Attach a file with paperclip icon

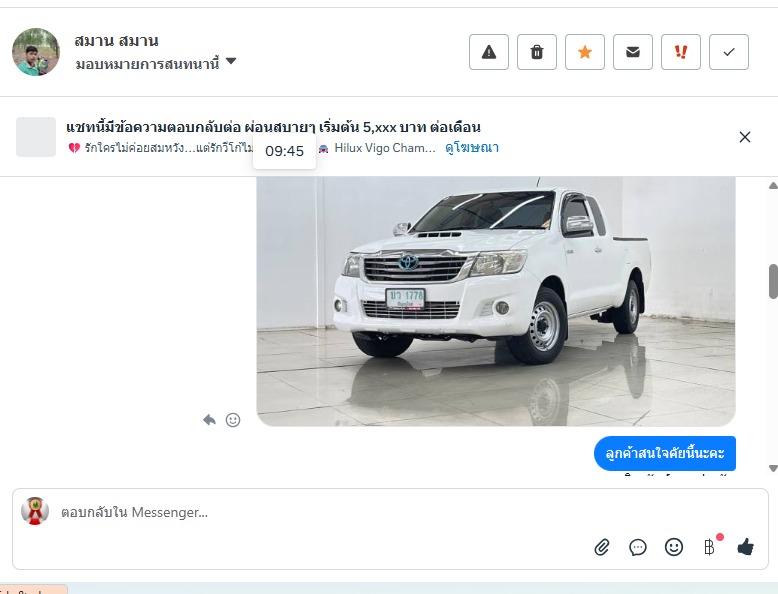[602, 547]
